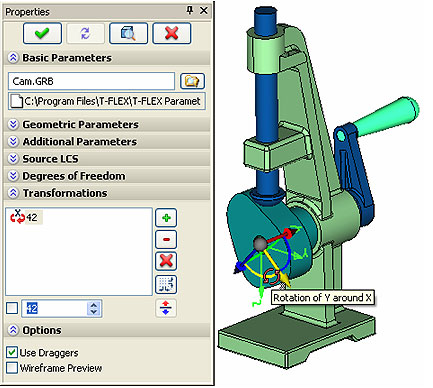Uncheck the Use Draggers option

pyautogui.click(x=12, y=352)
